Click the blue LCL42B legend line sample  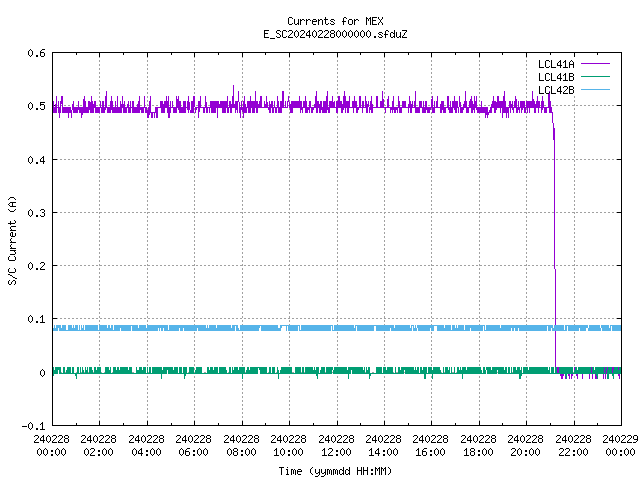tap(595, 89)
